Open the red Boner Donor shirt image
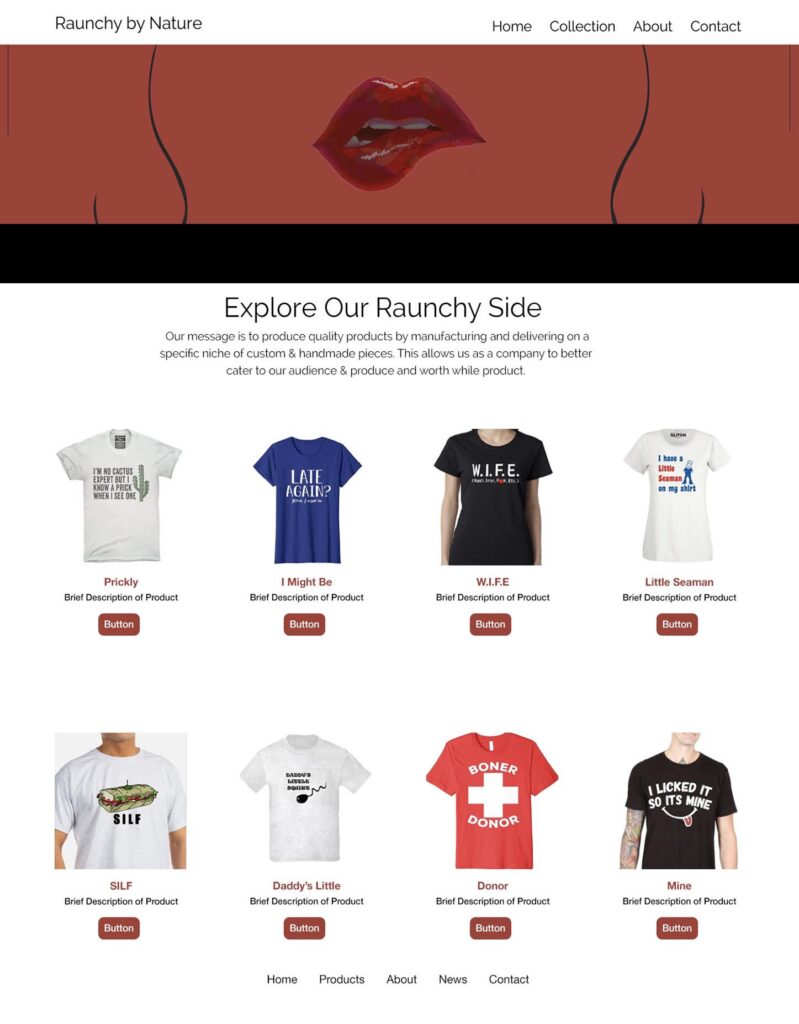799x1024 pixels. pyautogui.click(x=492, y=801)
